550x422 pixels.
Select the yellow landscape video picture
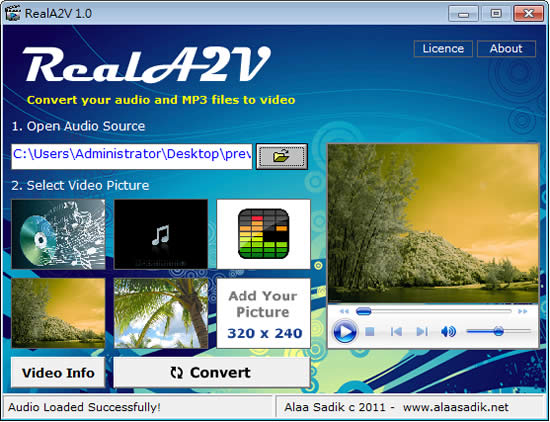58,313
